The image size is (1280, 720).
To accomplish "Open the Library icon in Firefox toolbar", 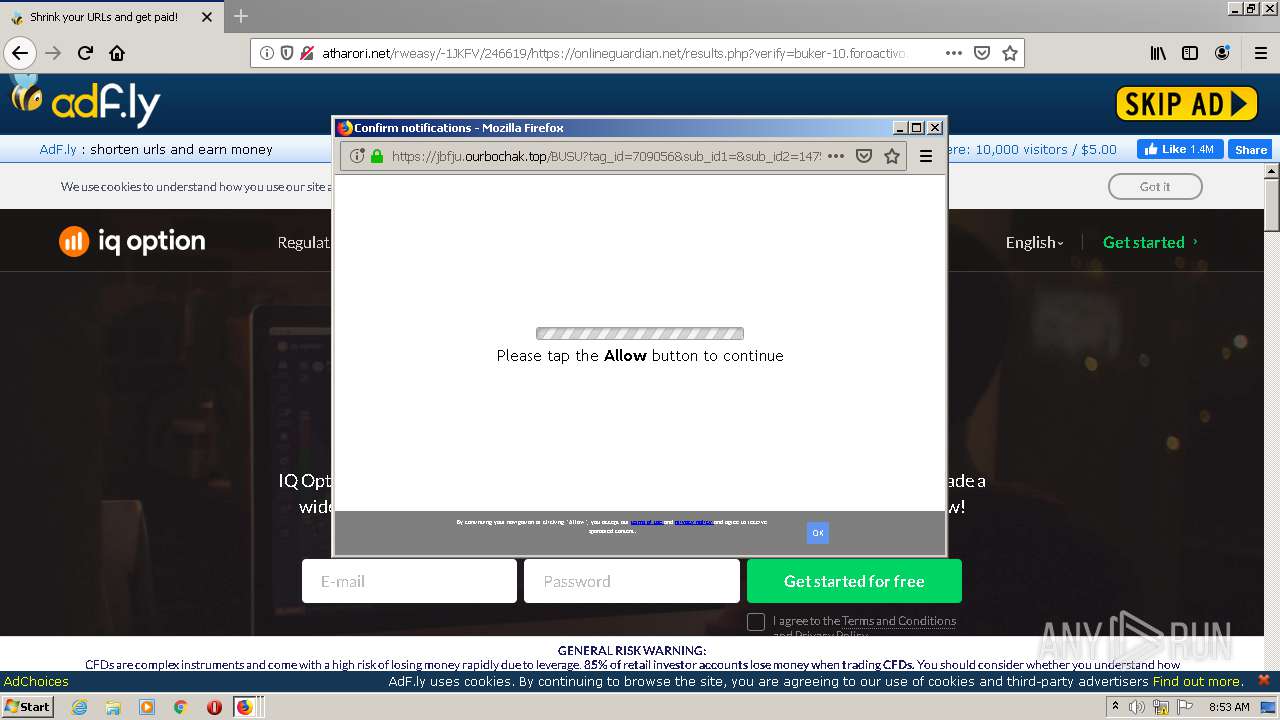I will pyautogui.click(x=1158, y=53).
